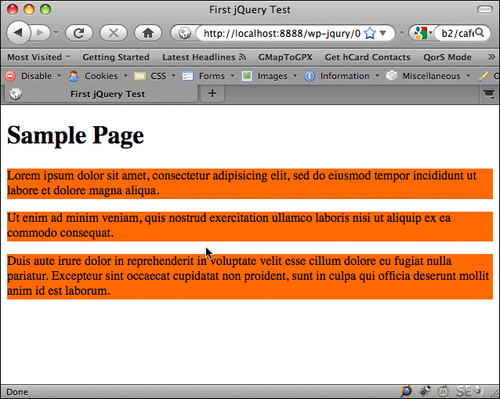This screenshot has width=500, height=399.
Task: Click the QorS Mode bookmark
Action: [447, 57]
